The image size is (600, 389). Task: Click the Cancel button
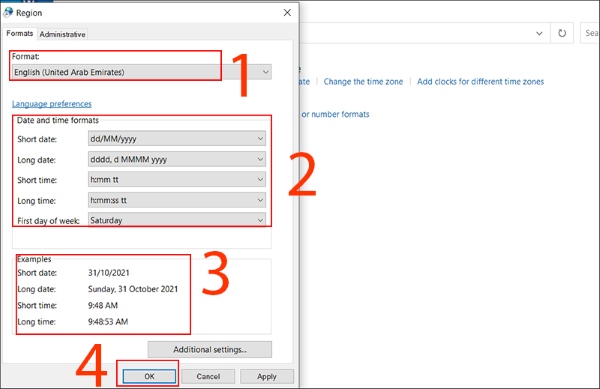208,376
